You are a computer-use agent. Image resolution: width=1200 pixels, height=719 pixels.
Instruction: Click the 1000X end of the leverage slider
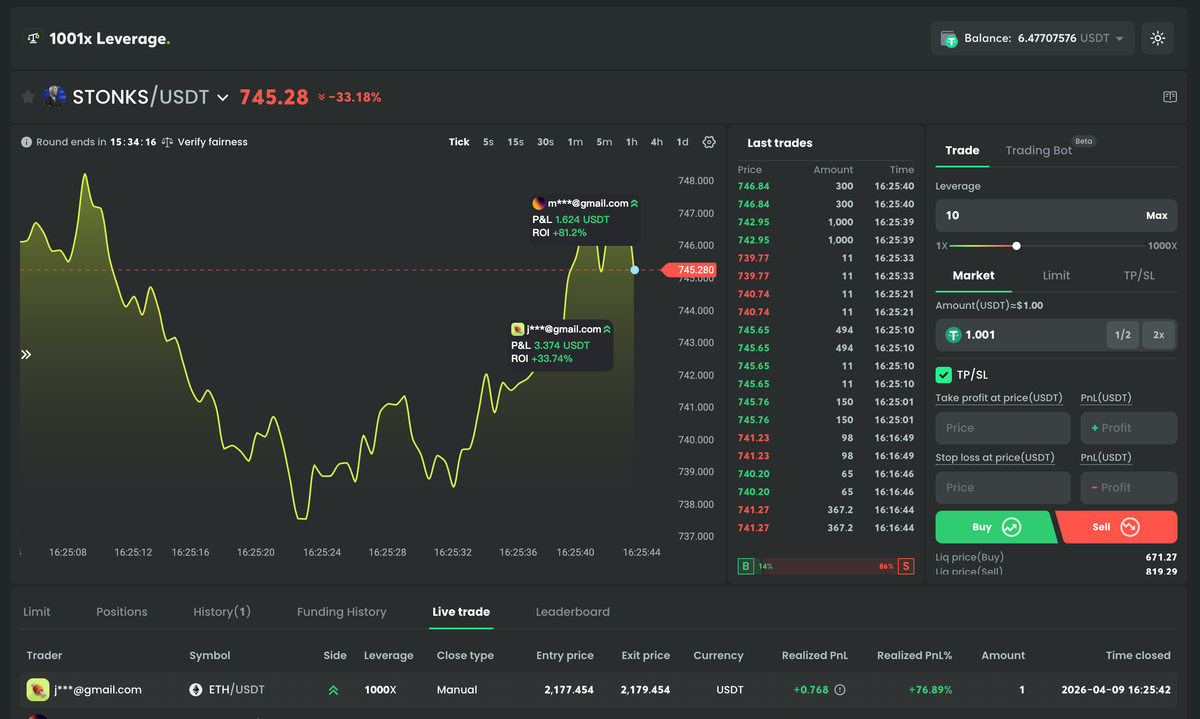point(1163,246)
